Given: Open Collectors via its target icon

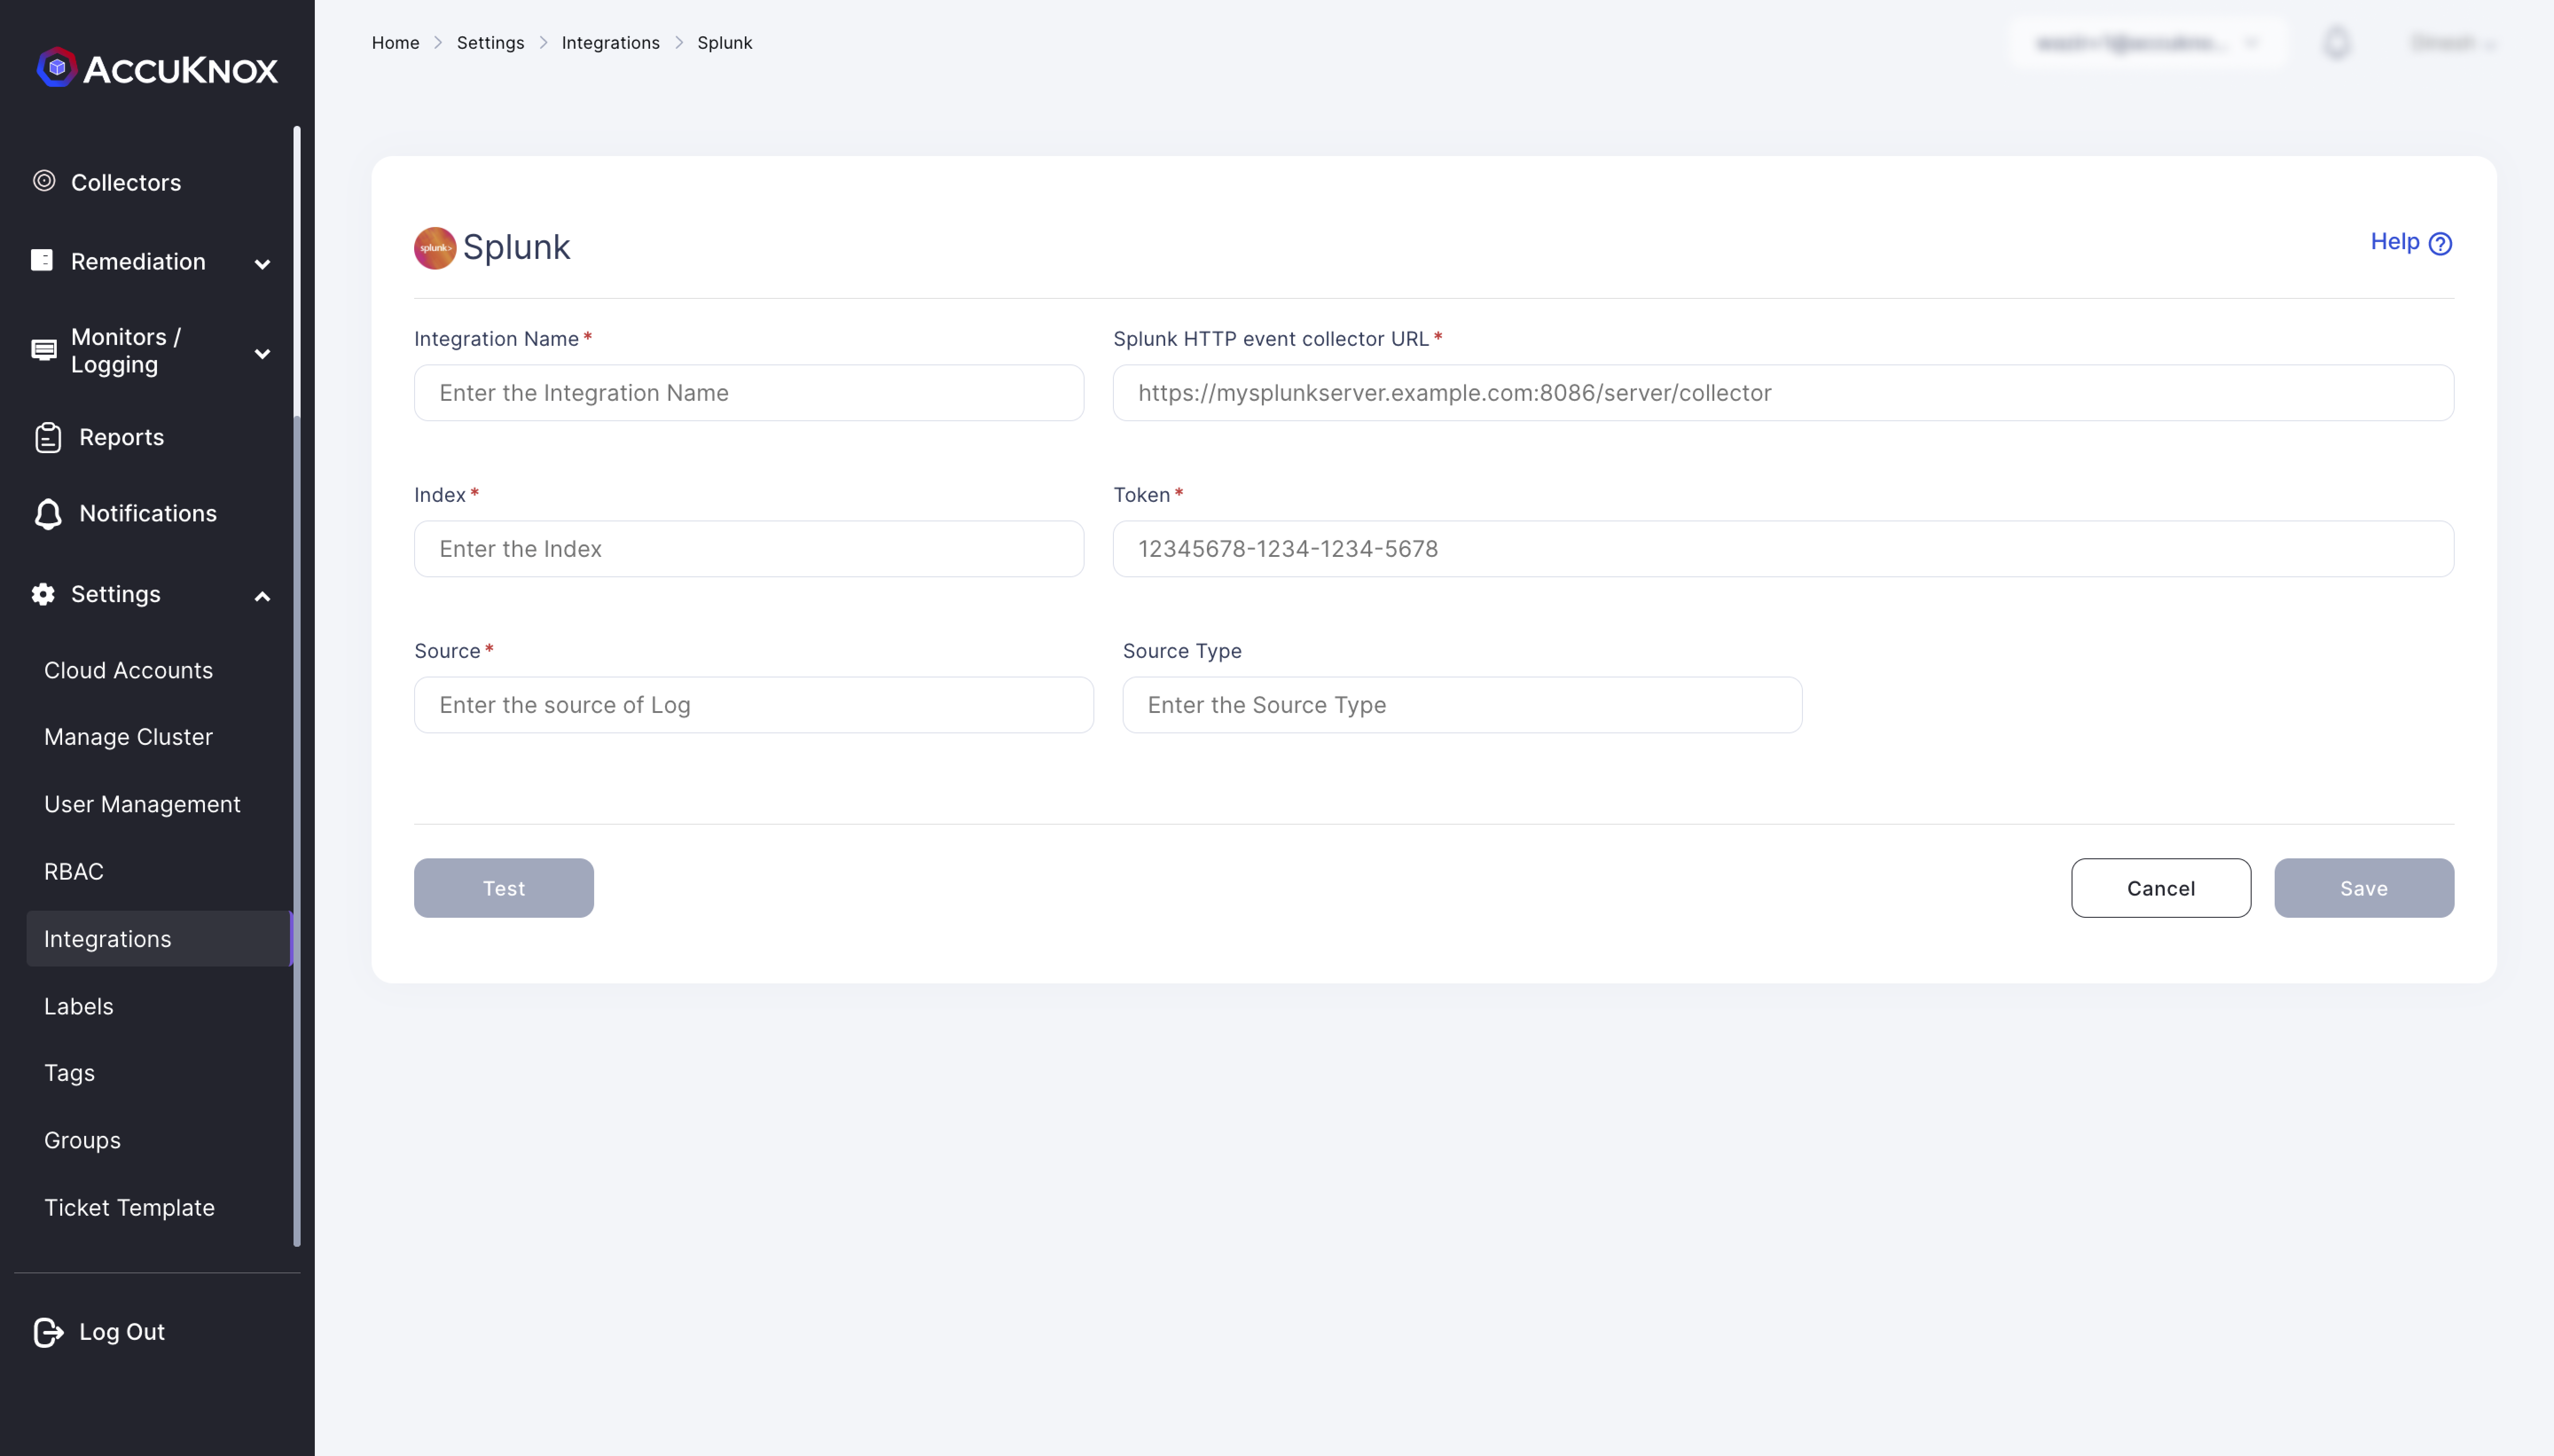Looking at the screenshot, I should click(x=44, y=181).
